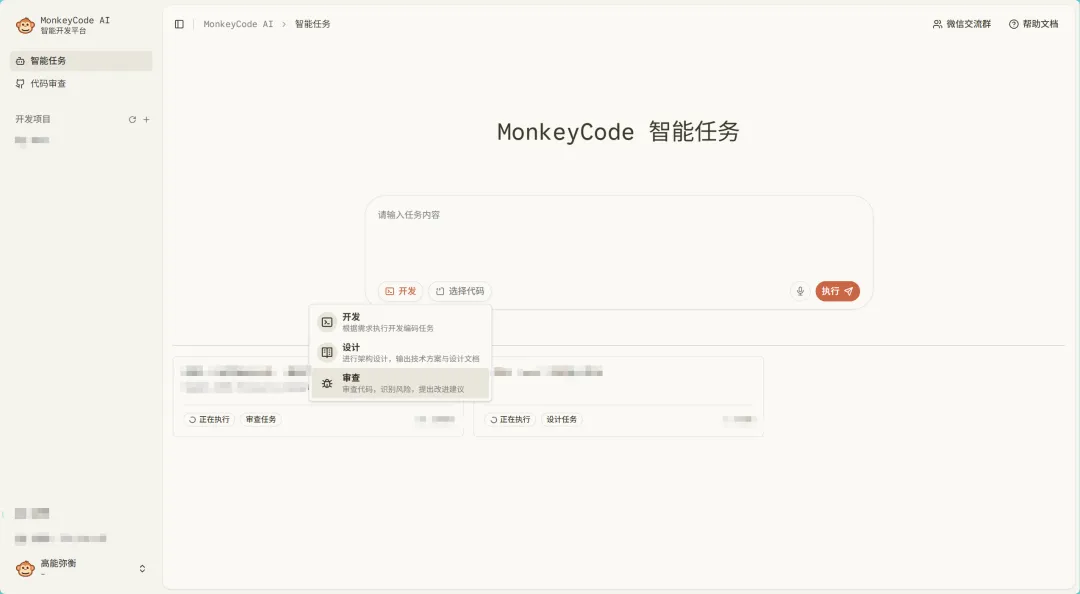The height and width of the screenshot is (594, 1080).
Task: Refresh the 开发项目 list
Action: coord(132,119)
